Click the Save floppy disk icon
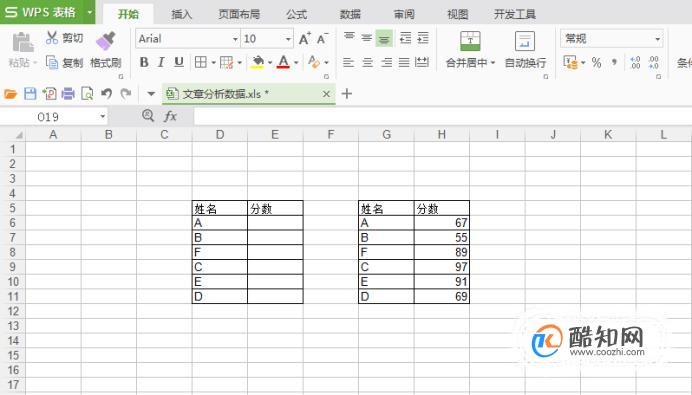Viewport: 692px width, 395px height. pos(30,94)
